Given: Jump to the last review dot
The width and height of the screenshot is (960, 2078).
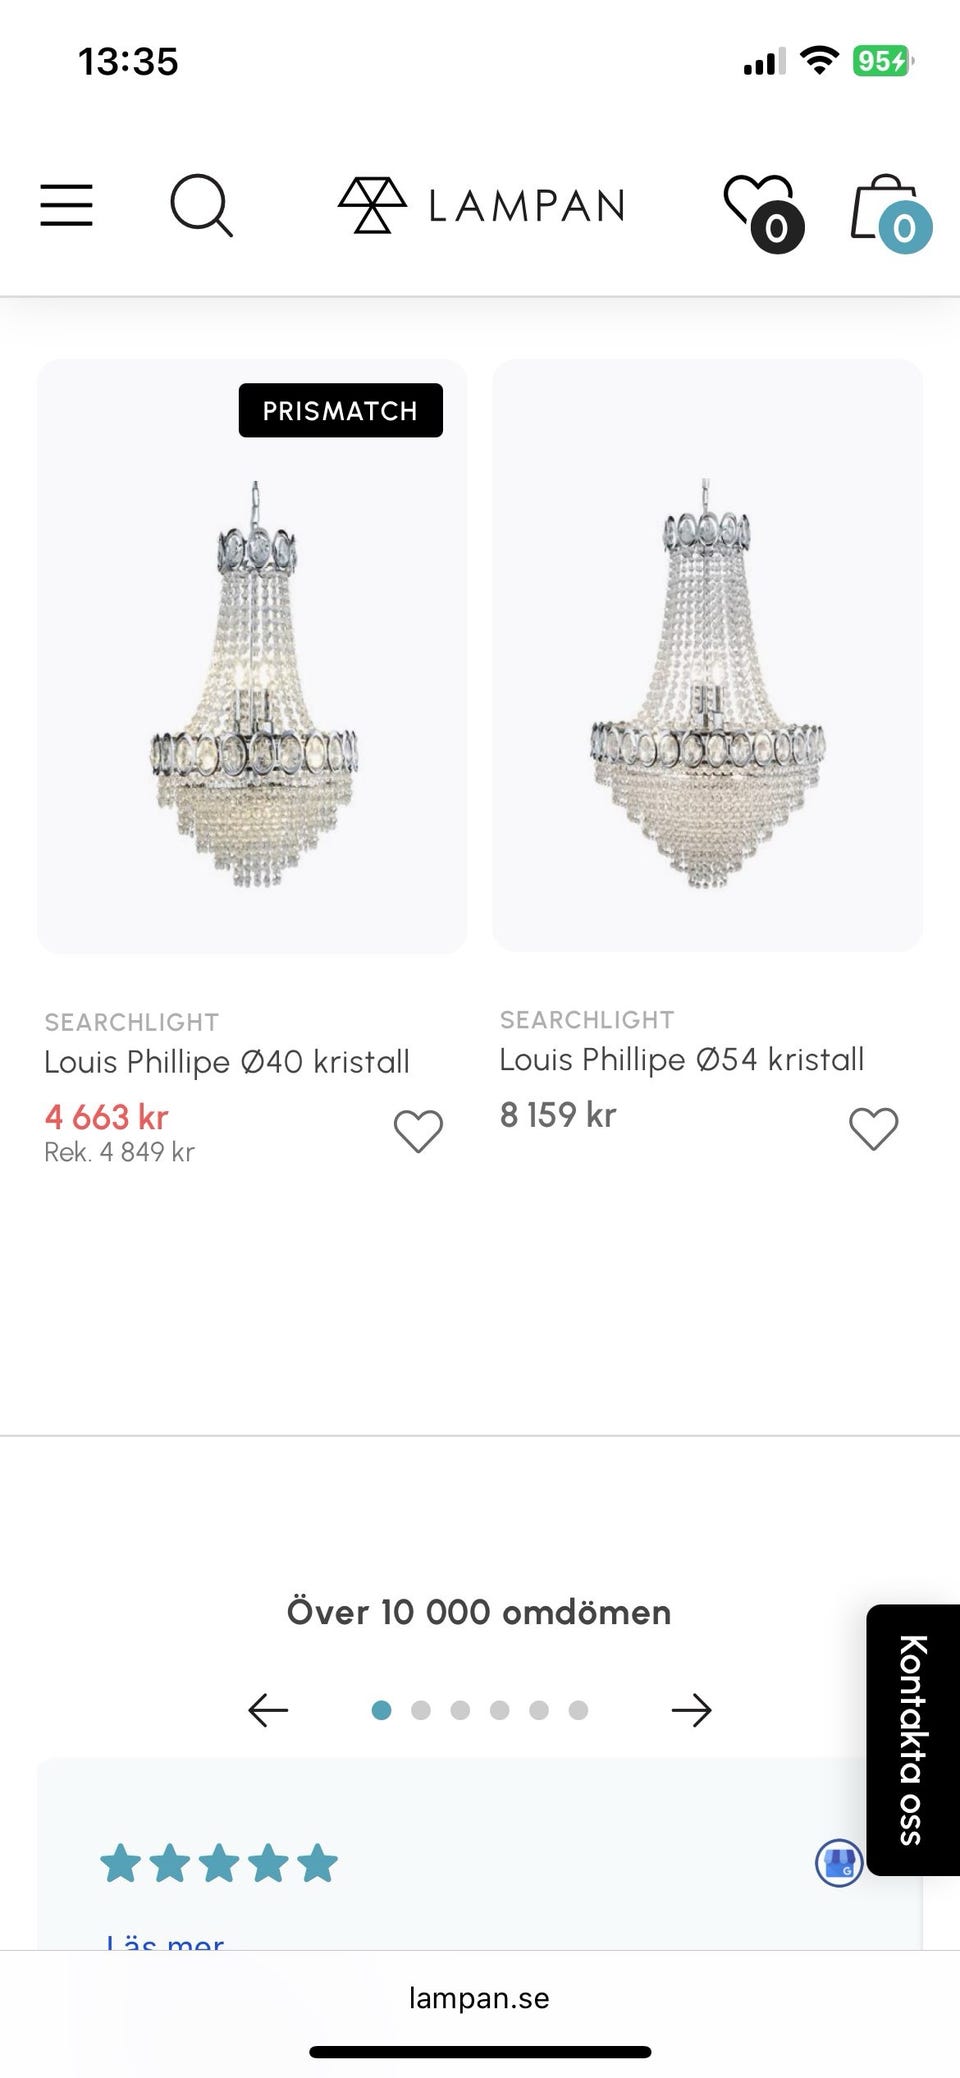Looking at the screenshot, I should (x=578, y=1710).
